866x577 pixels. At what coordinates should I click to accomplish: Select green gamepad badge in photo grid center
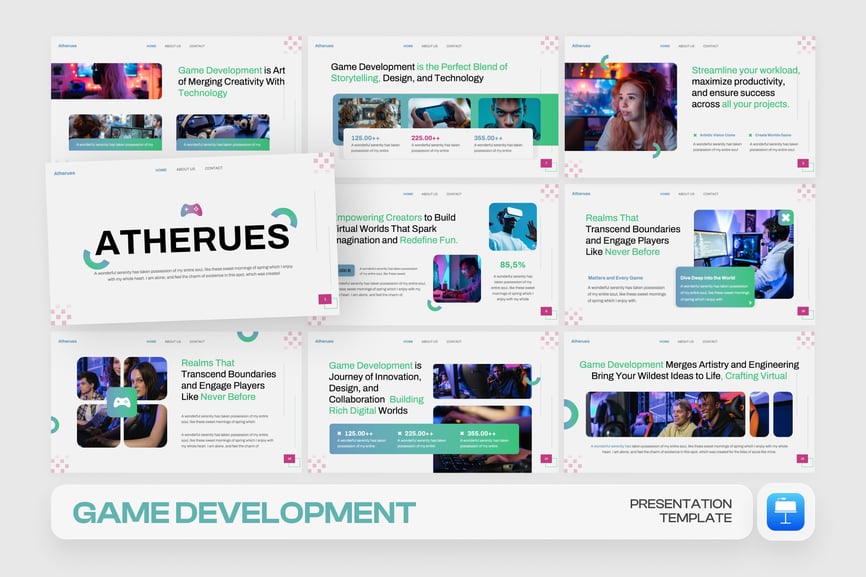pyautogui.click(x=122, y=402)
